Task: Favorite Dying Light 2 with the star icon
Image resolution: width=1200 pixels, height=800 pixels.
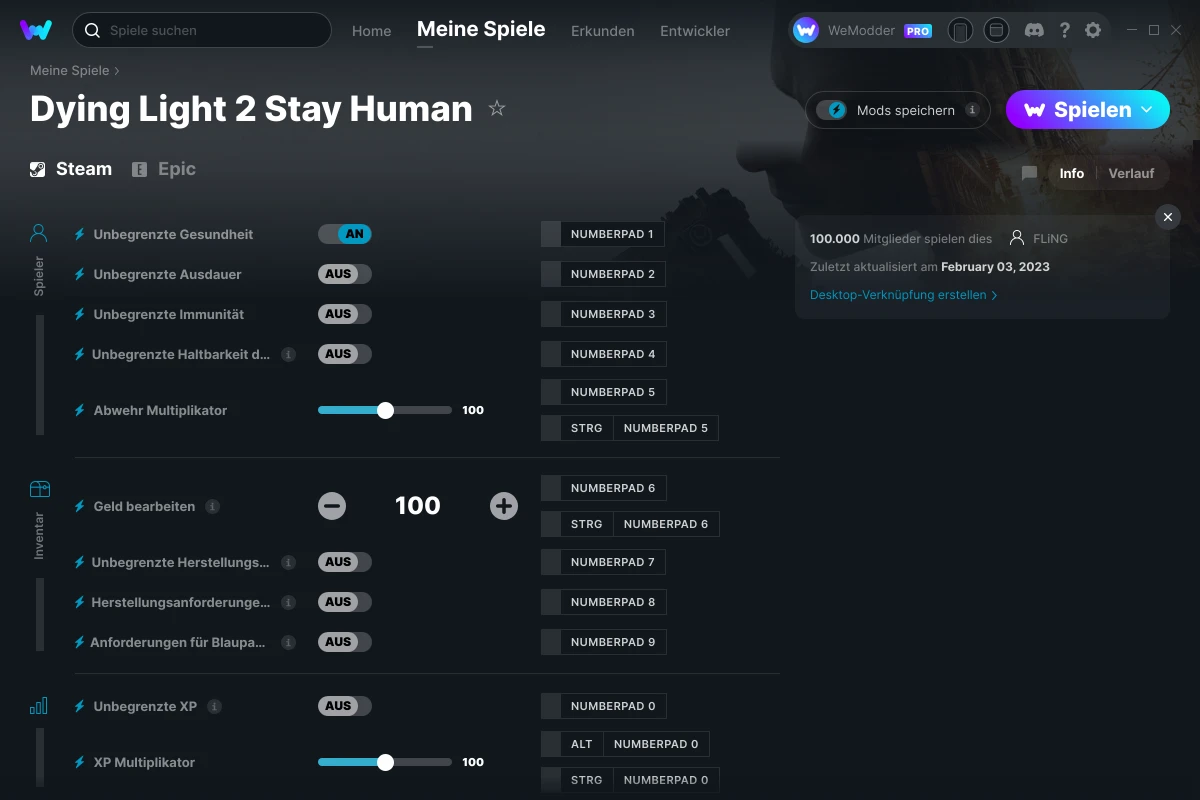Action: (497, 108)
